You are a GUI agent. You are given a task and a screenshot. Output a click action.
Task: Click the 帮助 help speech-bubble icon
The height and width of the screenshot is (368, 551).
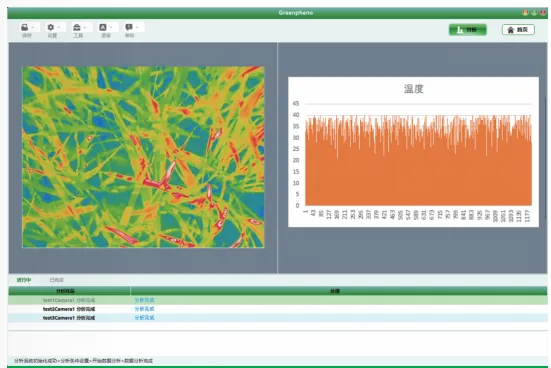pos(129,27)
